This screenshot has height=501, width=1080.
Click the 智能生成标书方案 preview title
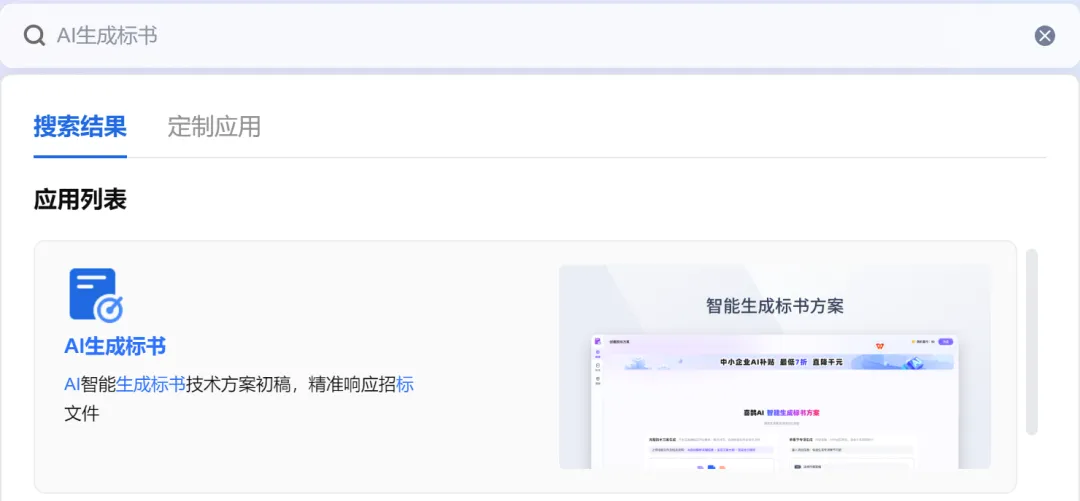775,305
